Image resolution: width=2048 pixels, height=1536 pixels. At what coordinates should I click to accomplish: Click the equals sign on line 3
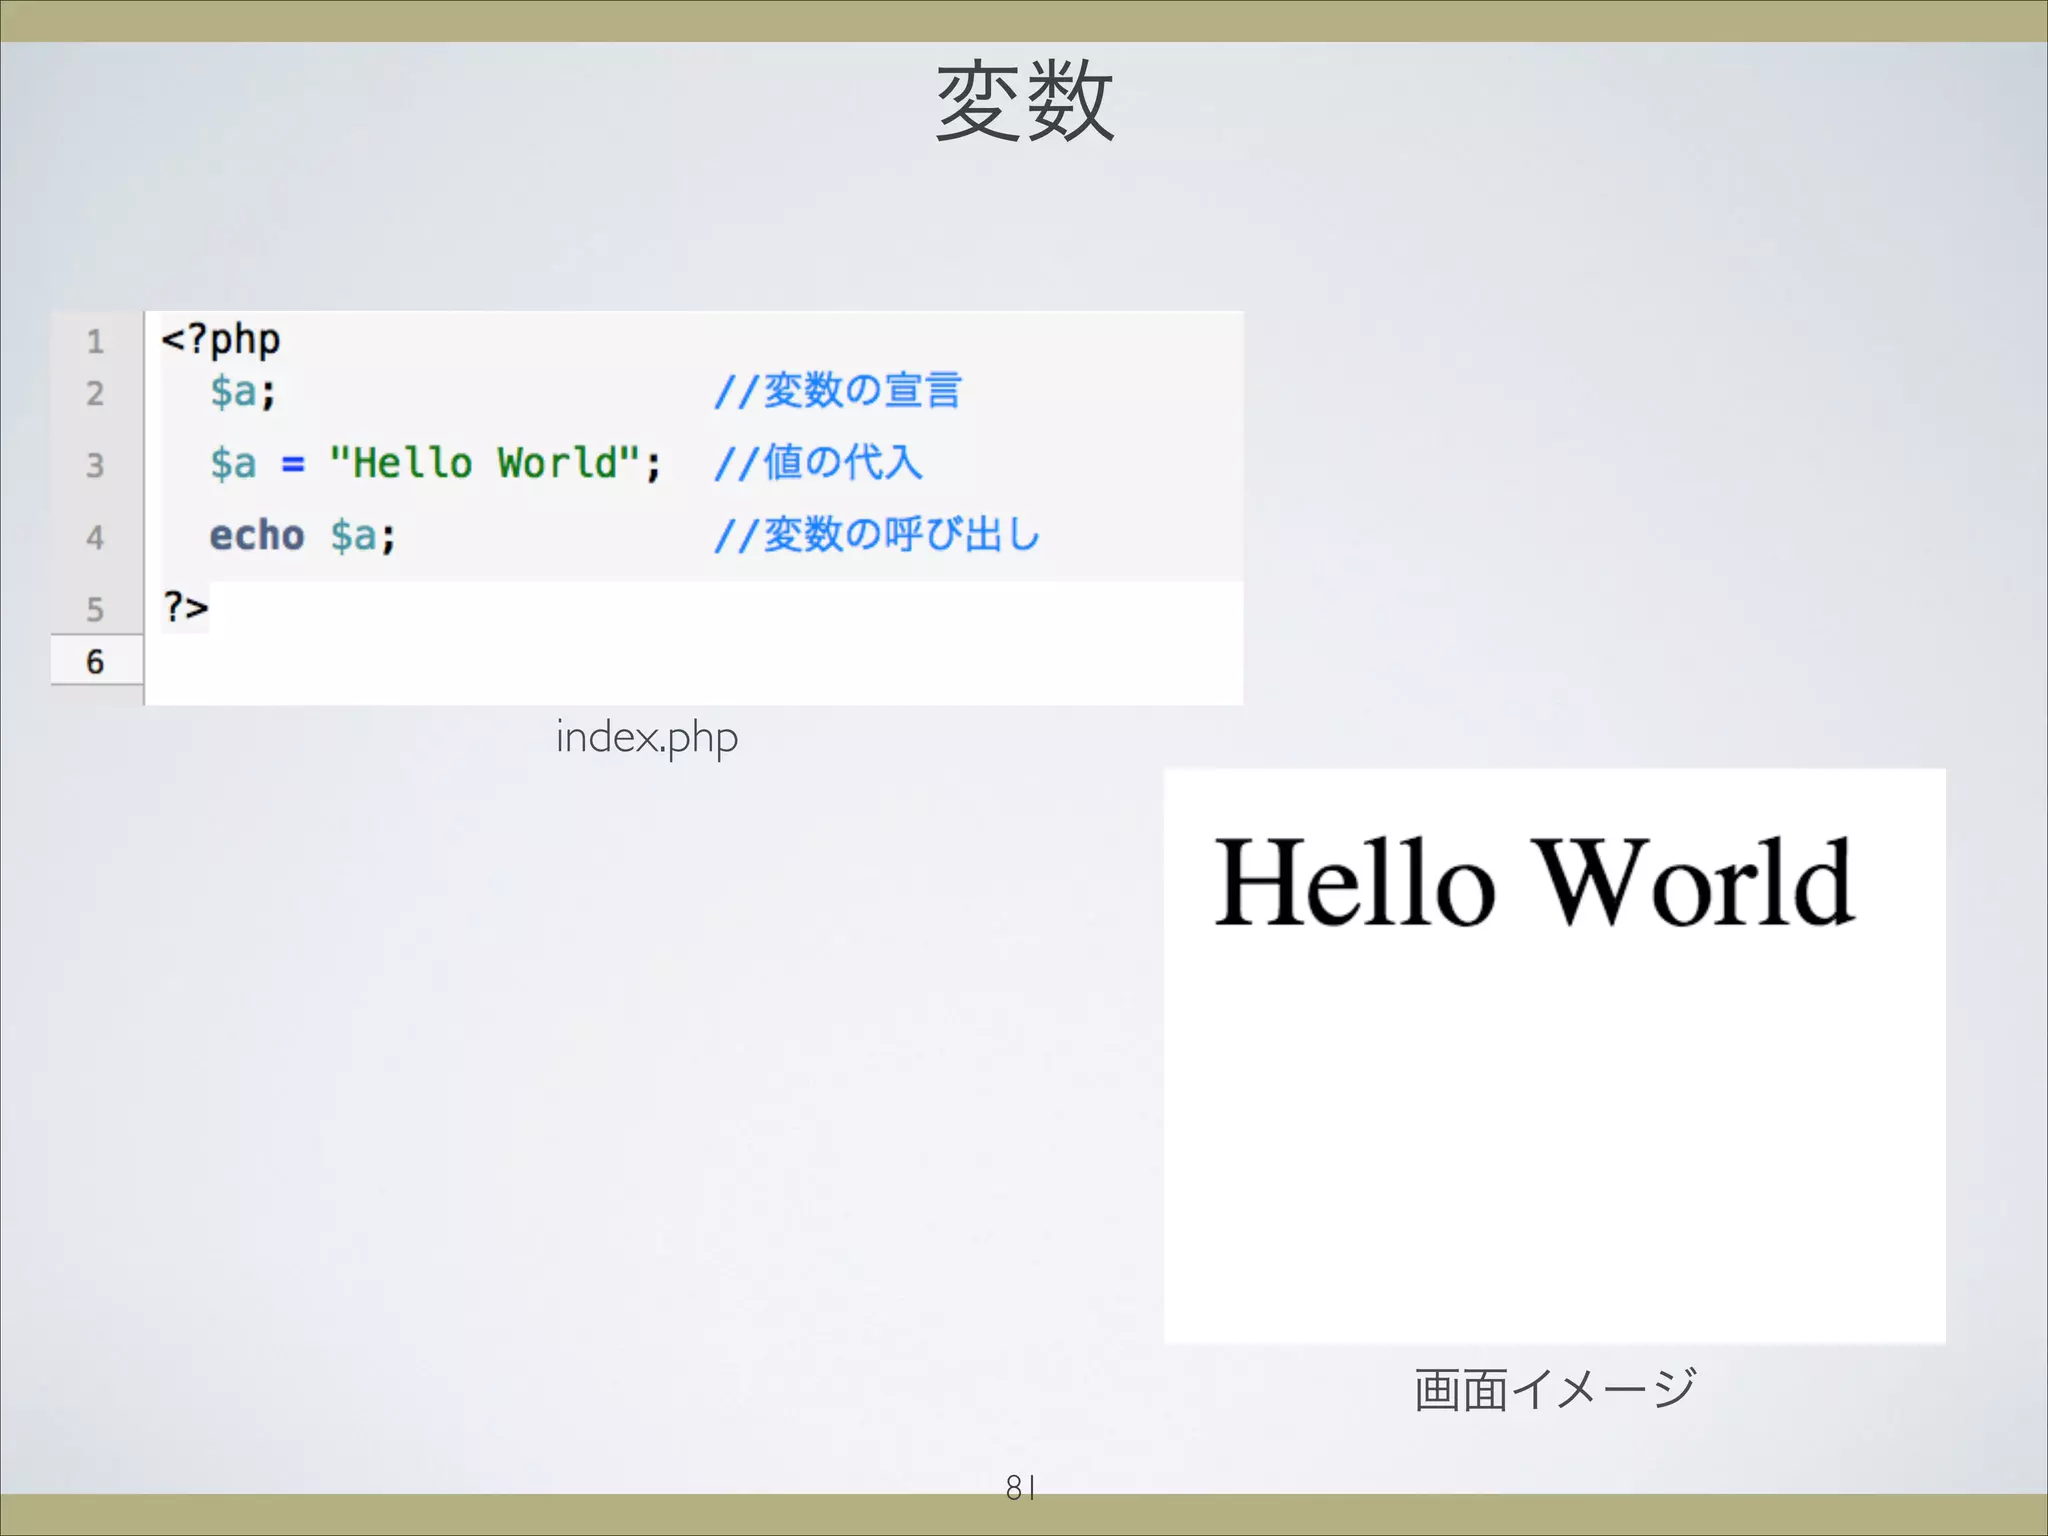pyautogui.click(x=293, y=464)
